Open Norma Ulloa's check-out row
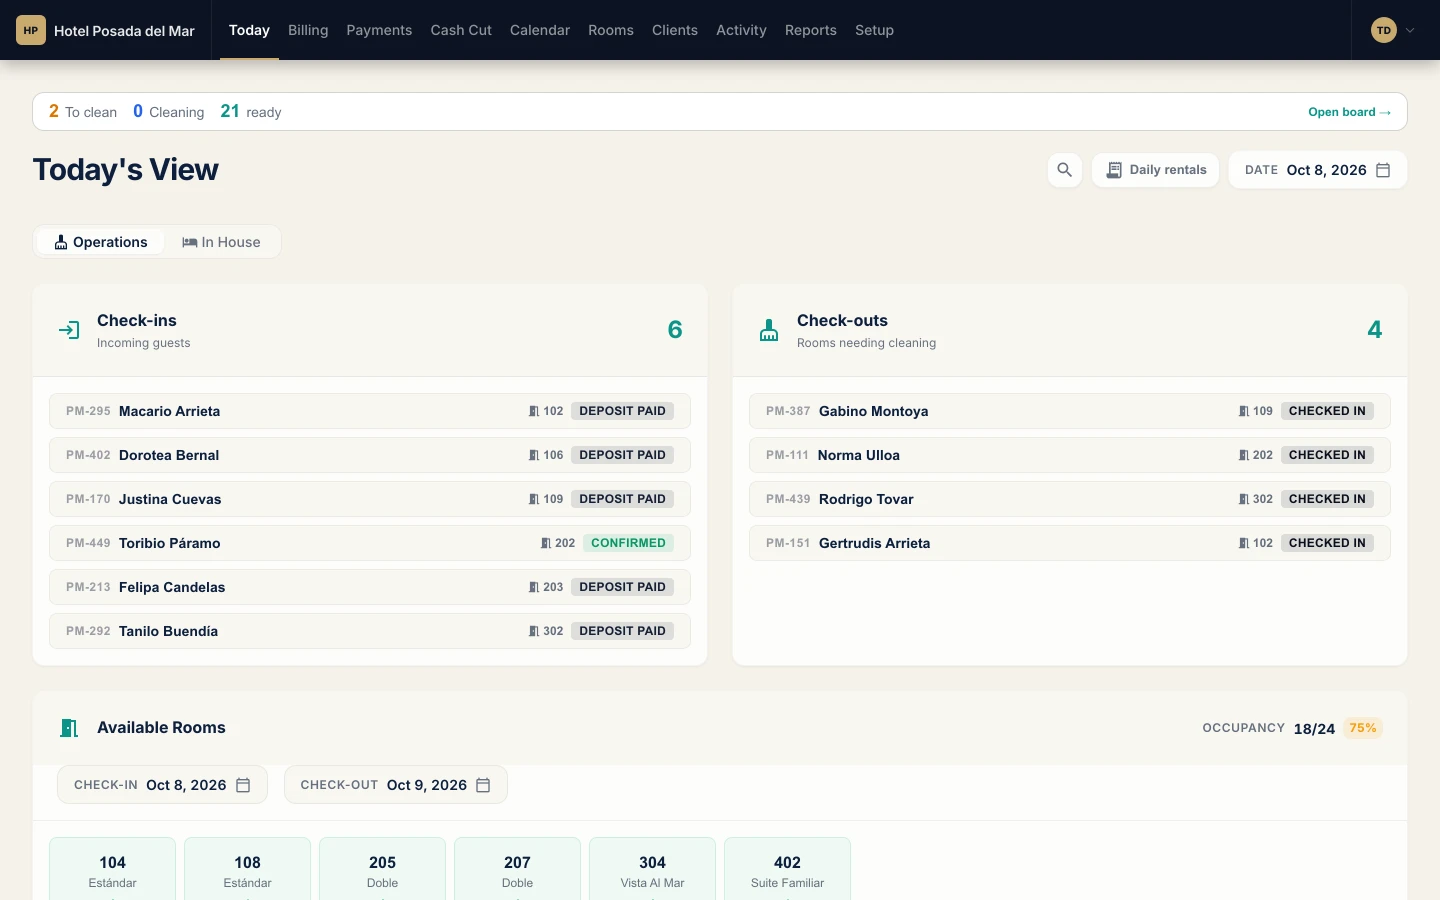 [1070, 455]
